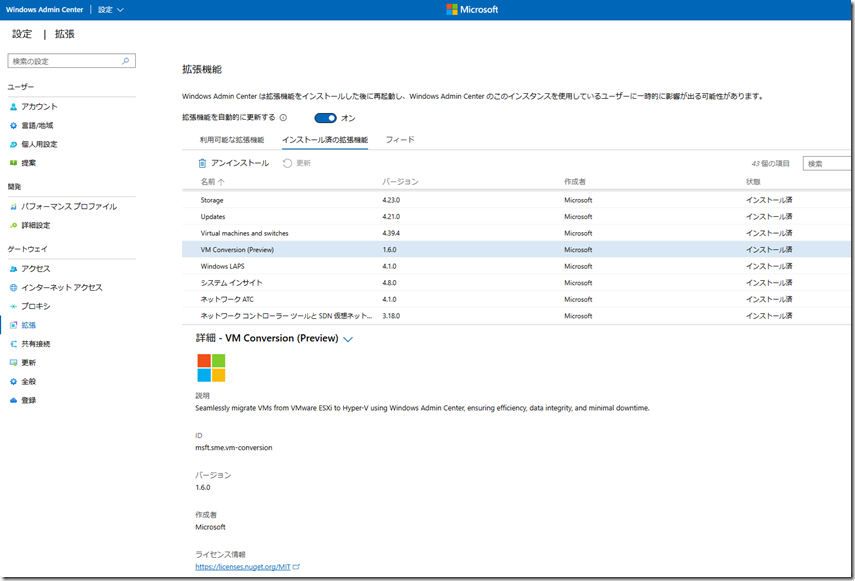This screenshot has width=855, height=581.
Task: Open 詳細設定 in the sidebar
Action: 36,226
